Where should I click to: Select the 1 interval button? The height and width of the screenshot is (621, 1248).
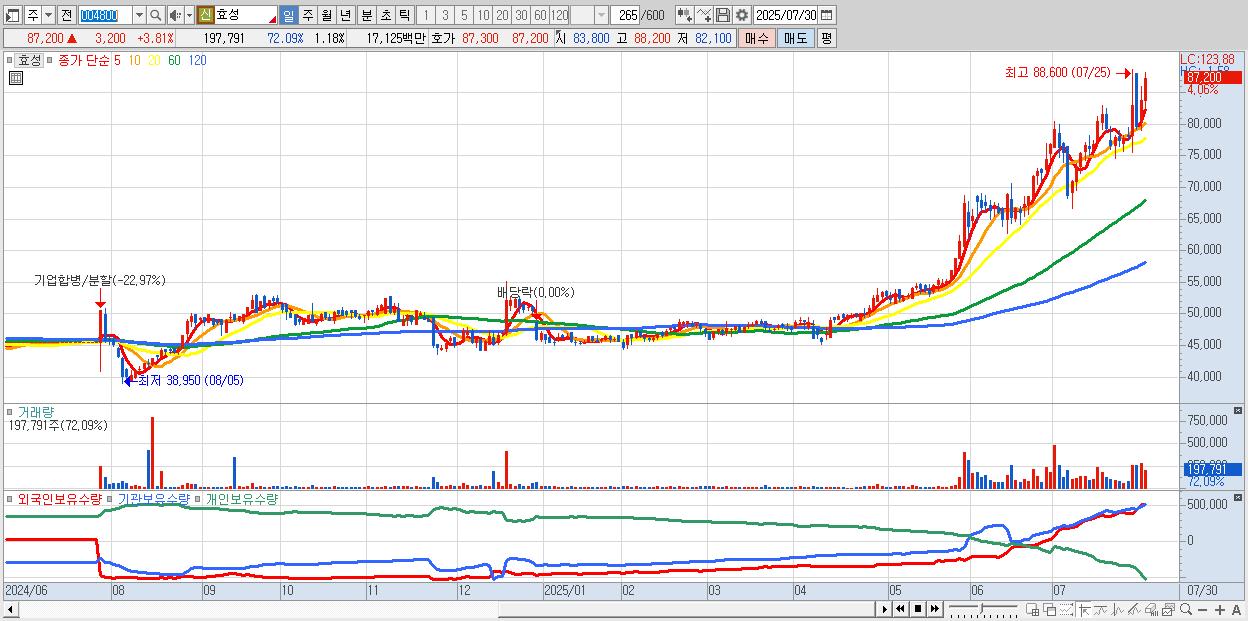pos(426,15)
